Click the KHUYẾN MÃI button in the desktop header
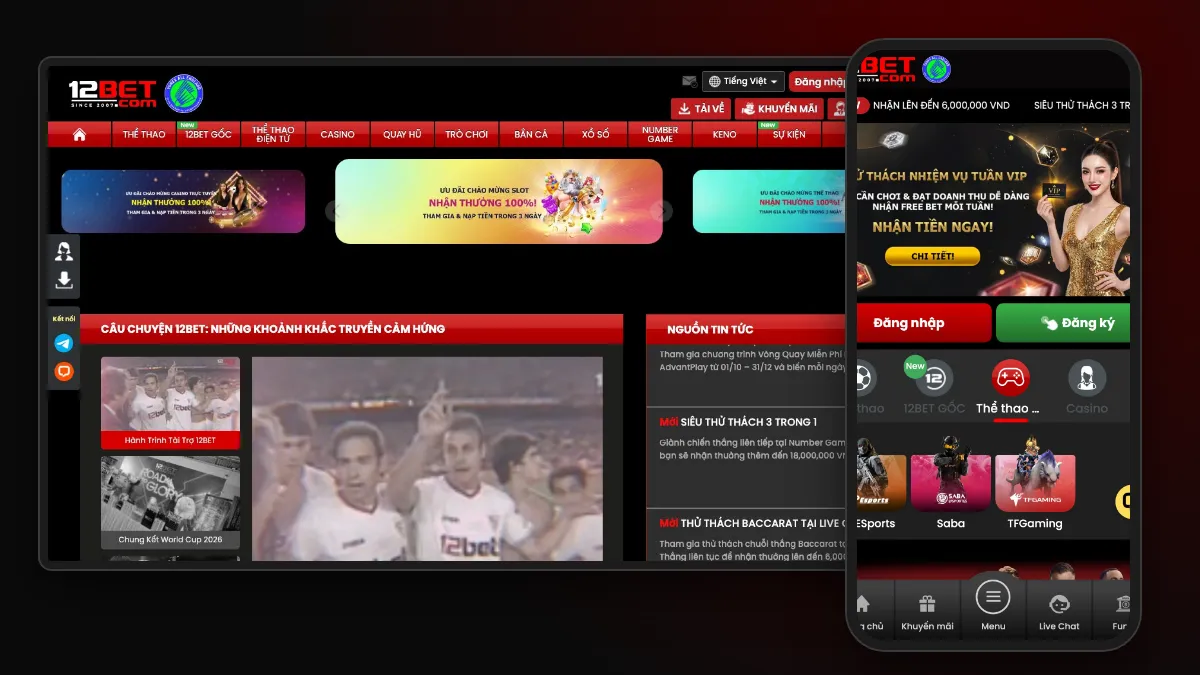 point(779,109)
